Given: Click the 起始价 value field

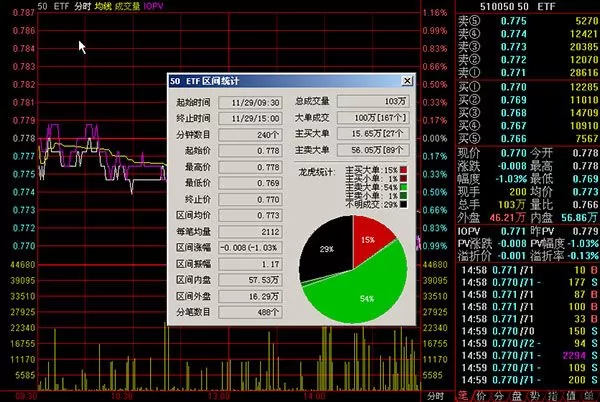Looking at the screenshot, I should coord(250,151).
